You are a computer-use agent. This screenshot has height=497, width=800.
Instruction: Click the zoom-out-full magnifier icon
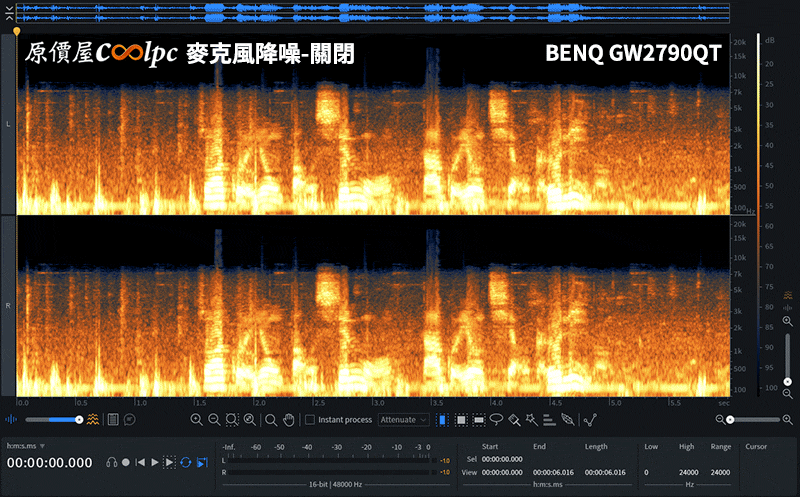click(249, 419)
